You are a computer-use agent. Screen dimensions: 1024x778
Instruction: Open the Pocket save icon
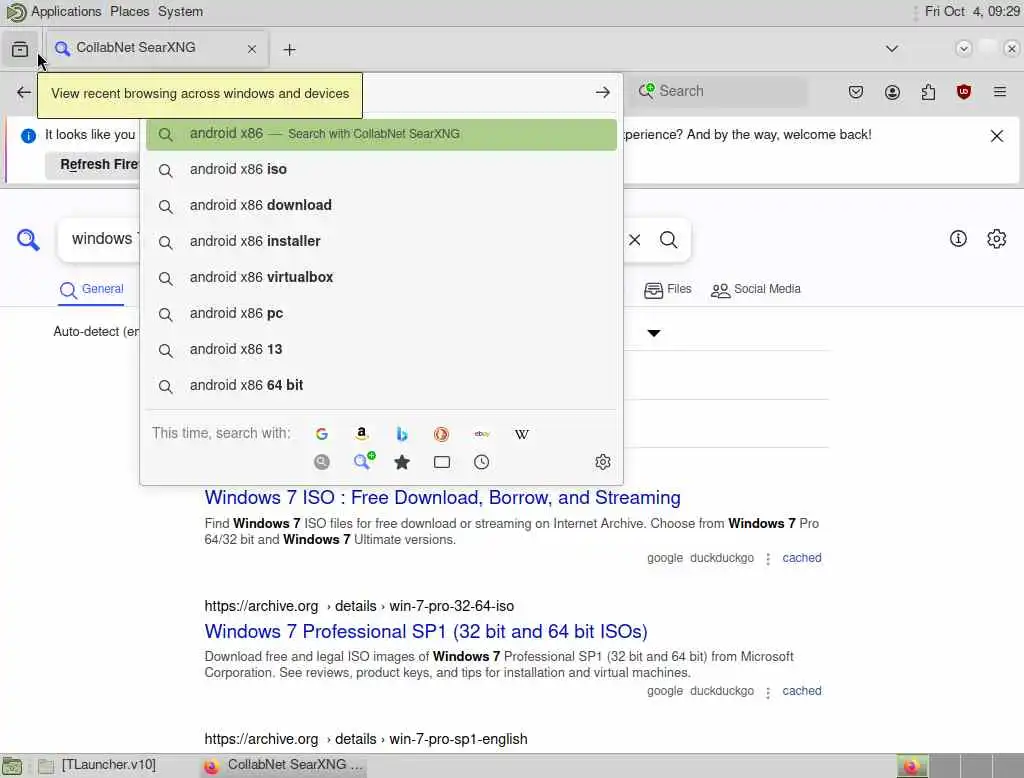pyautogui.click(x=856, y=92)
